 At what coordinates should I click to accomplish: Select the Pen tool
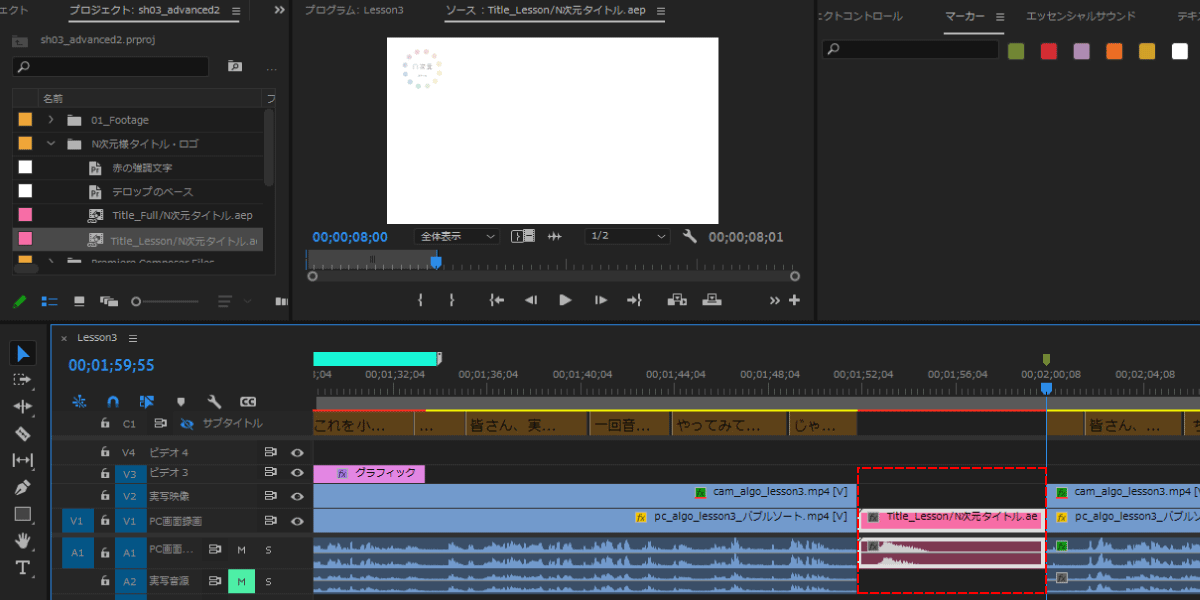[x=23, y=488]
